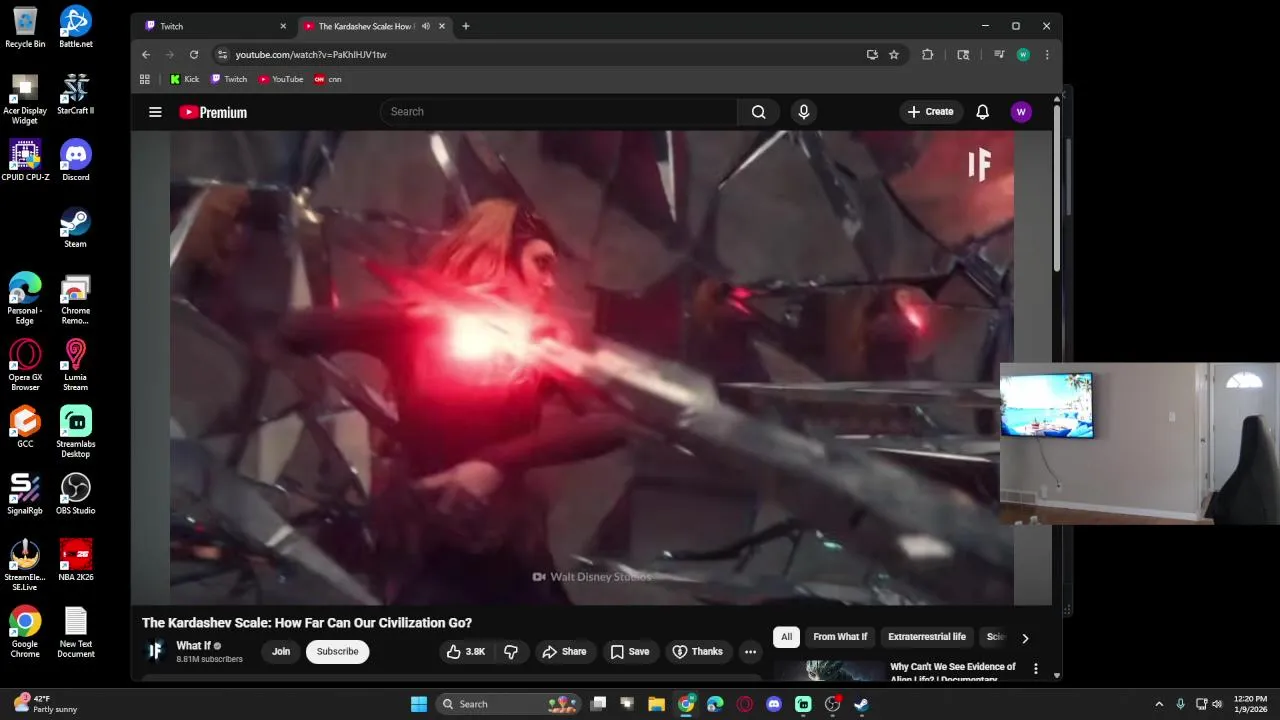This screenshot has width=1280, height=720.
Task: Dislike the Kardashev Scale video
Action: click(x=511, y=651)
